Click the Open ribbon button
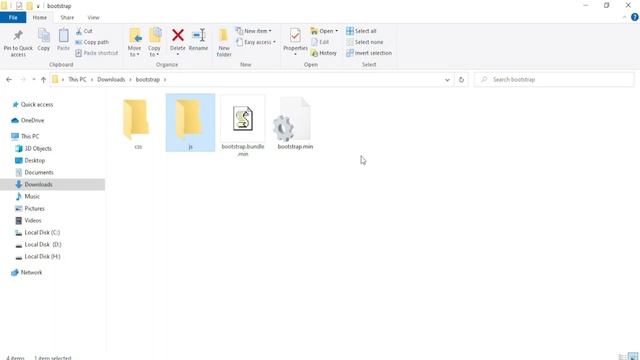 tap(324, 31)
